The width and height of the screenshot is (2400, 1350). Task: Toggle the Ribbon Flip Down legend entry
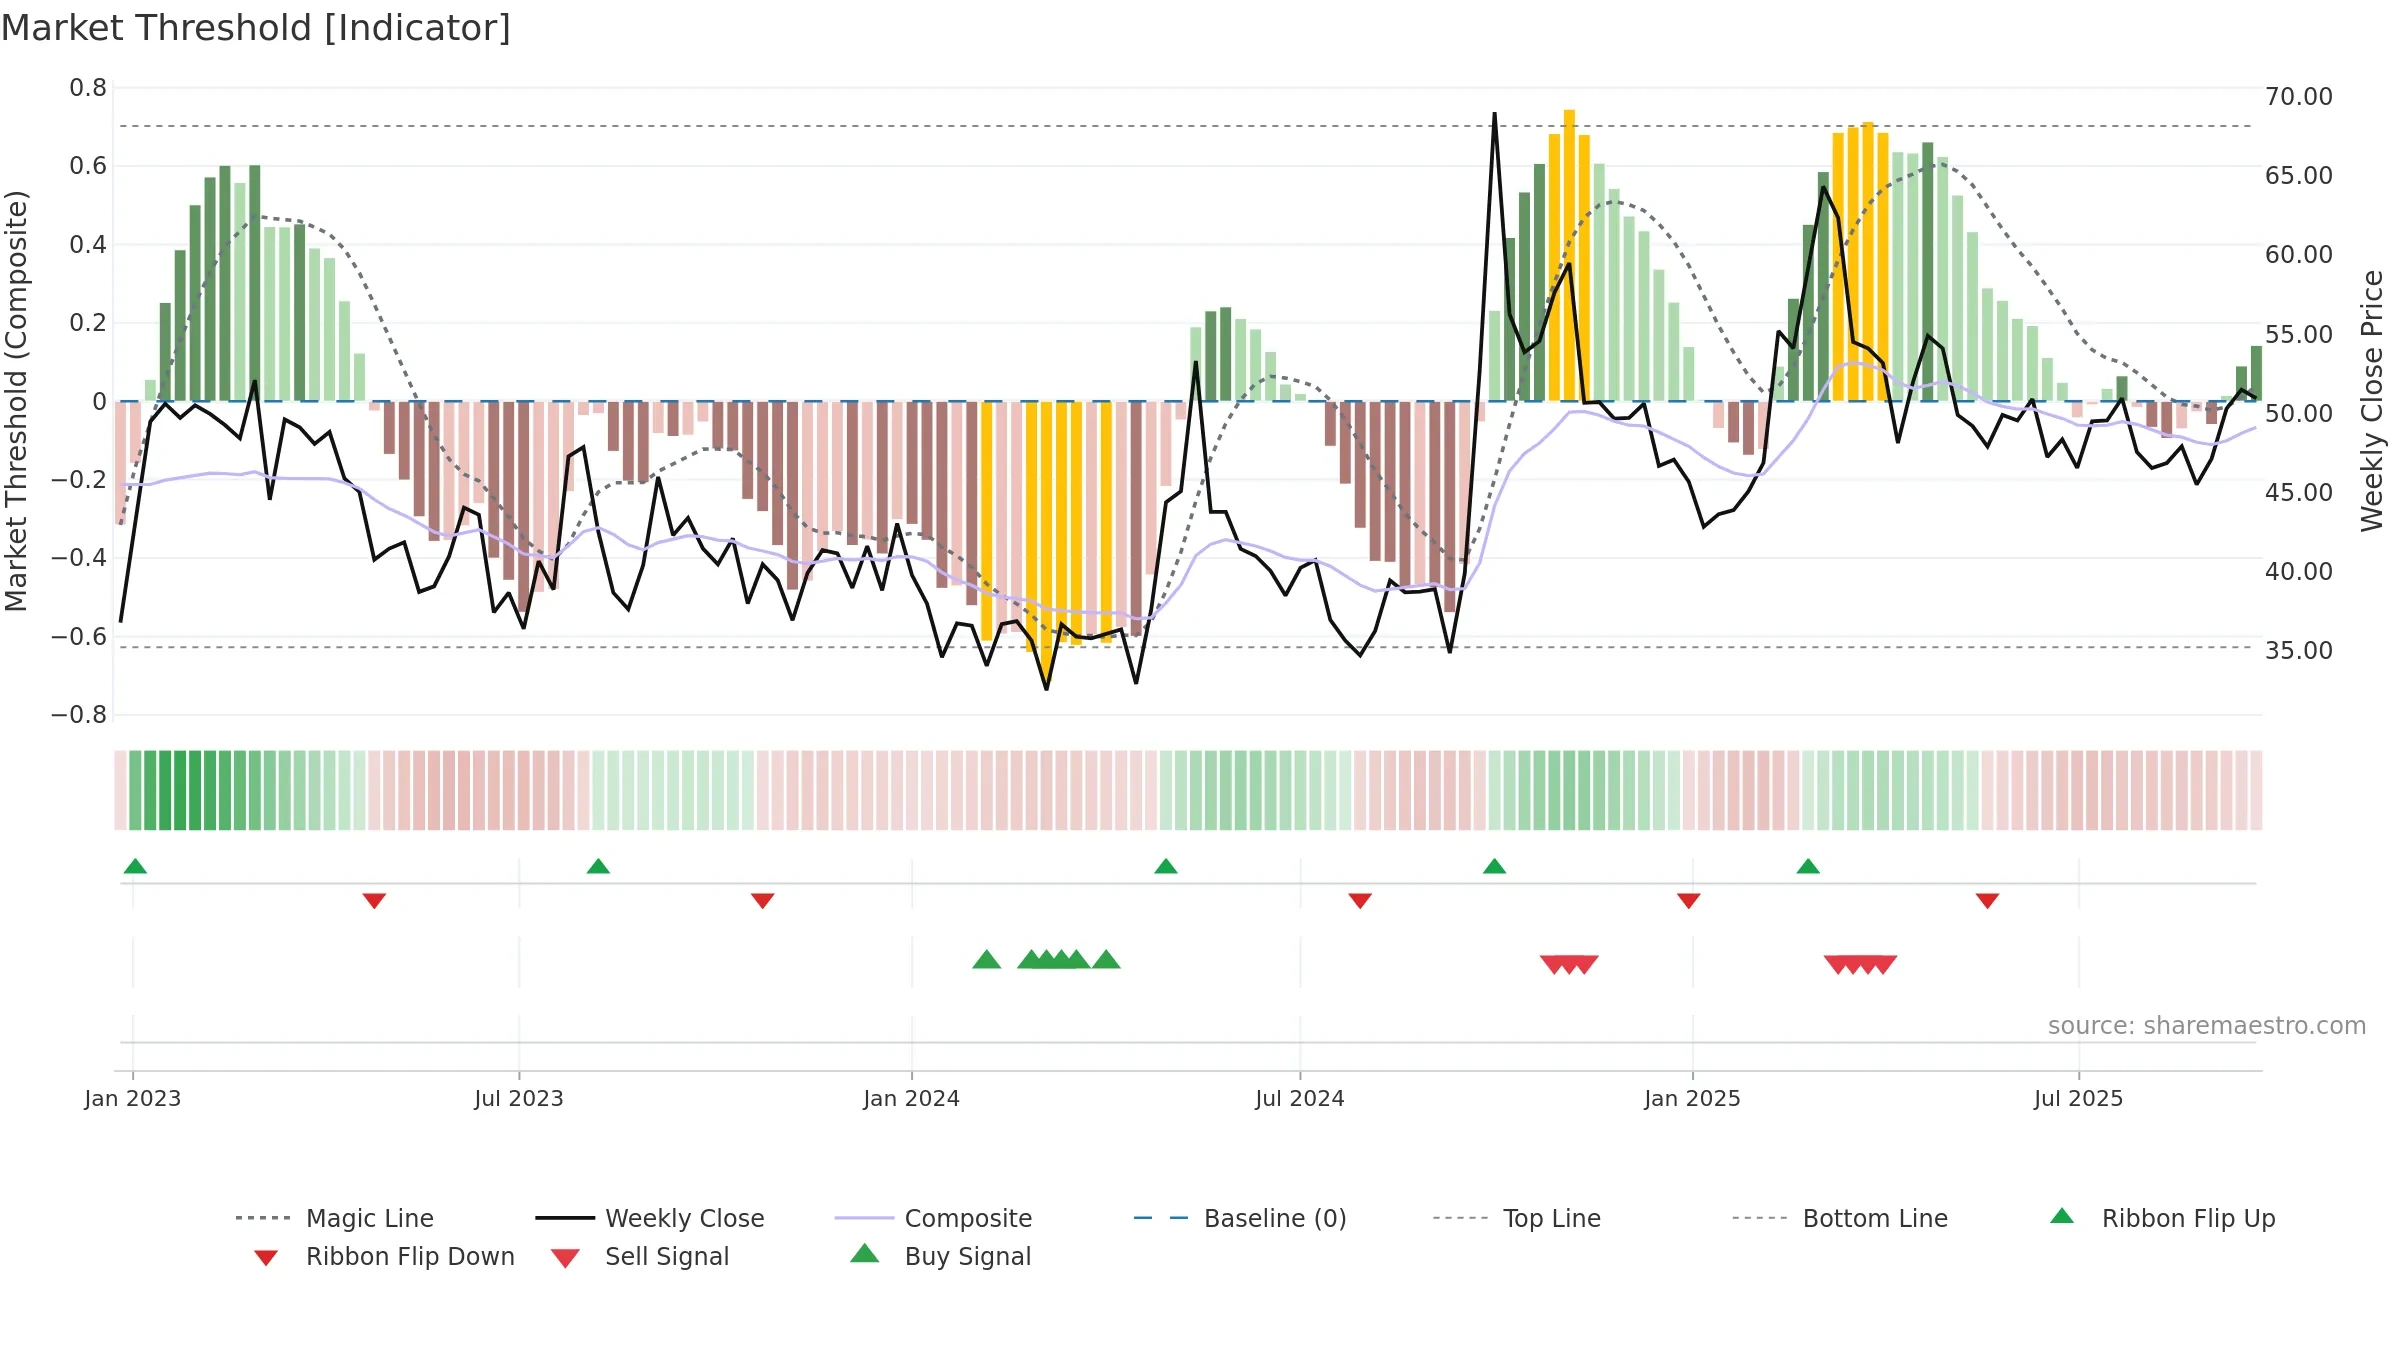click(x=384, y=1256)
